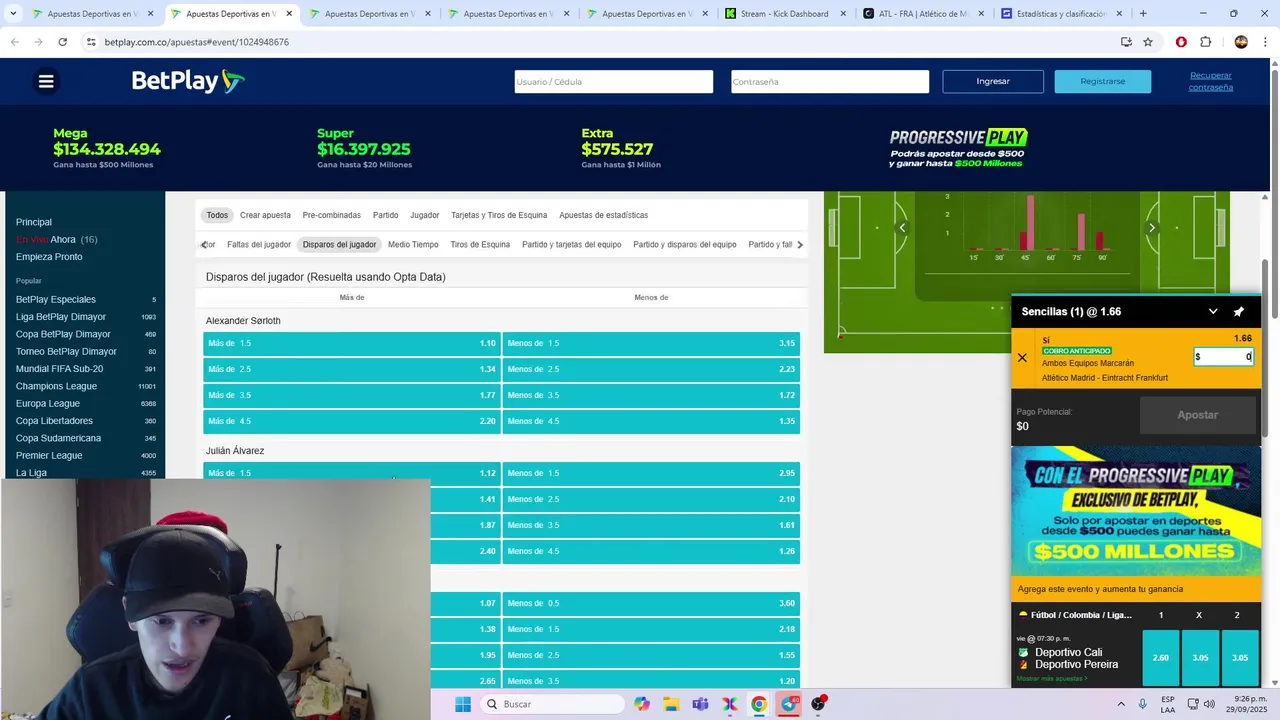
Task: Select the Todos market tab
Action: pyautogui.click(x=217, y=215)
